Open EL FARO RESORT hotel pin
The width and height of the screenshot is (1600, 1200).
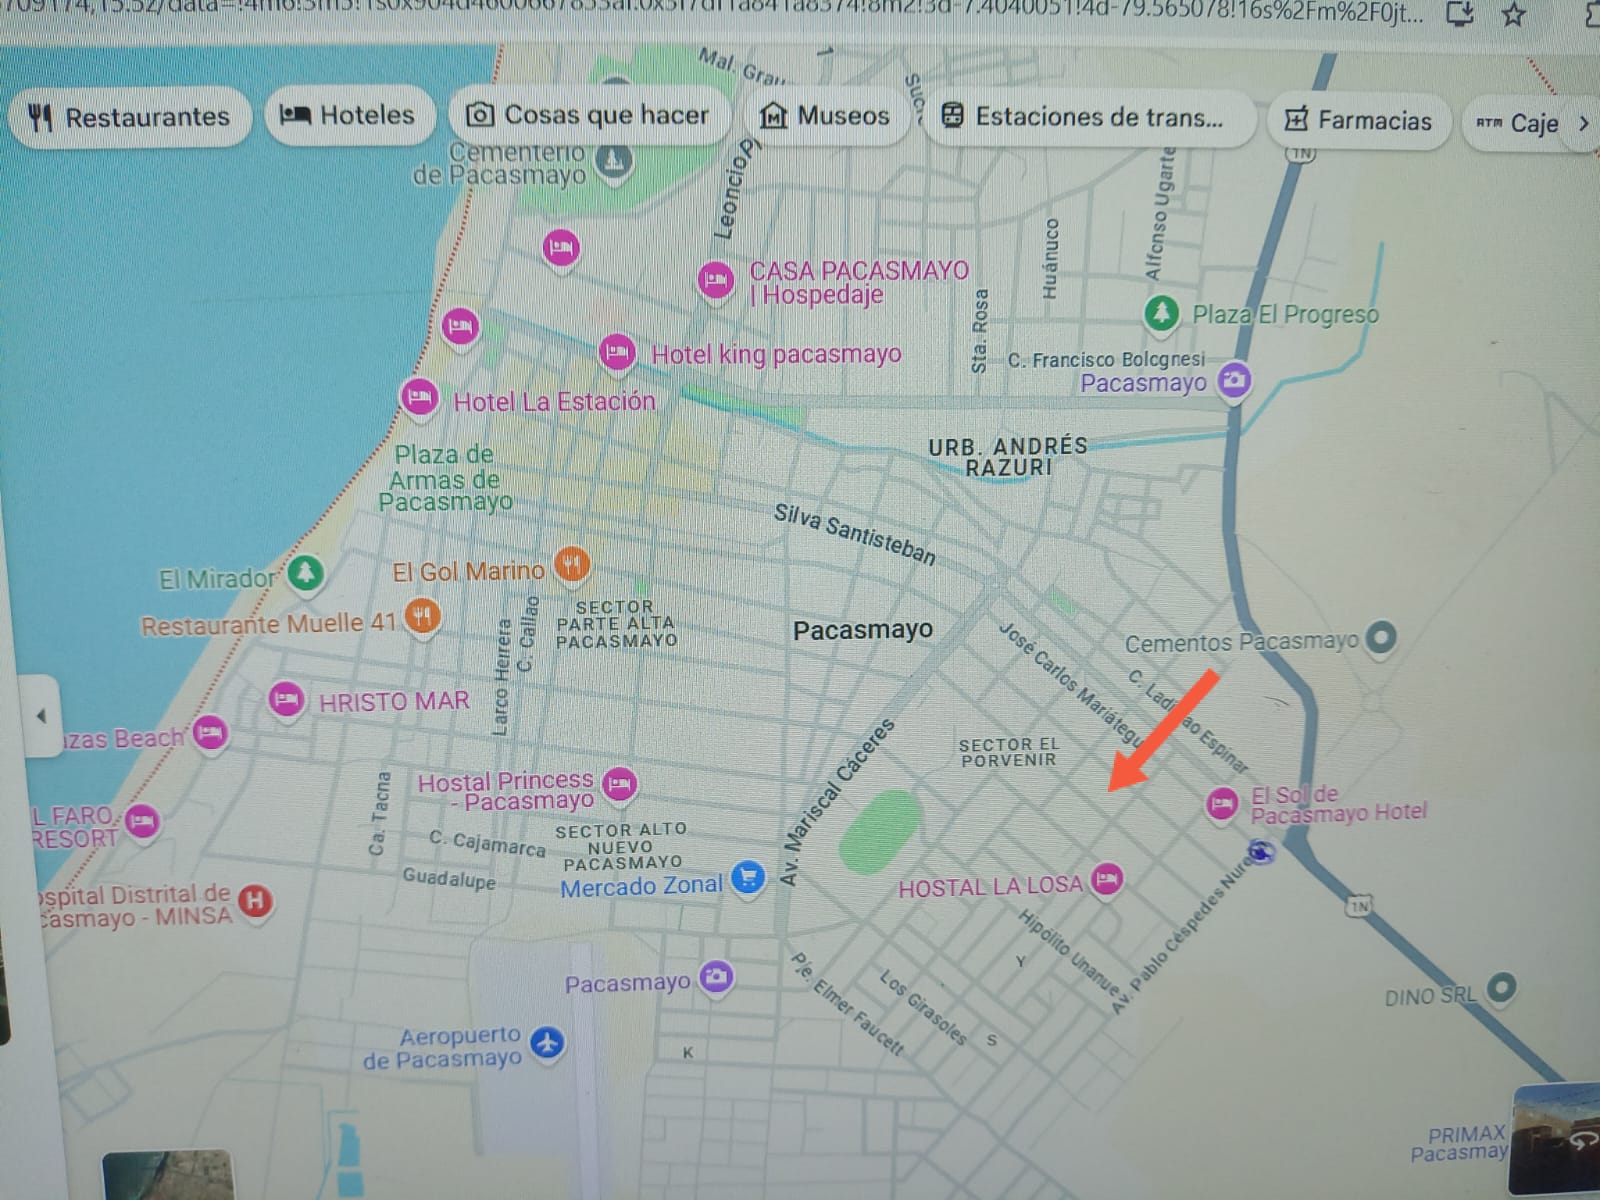(x=142, y=823)
